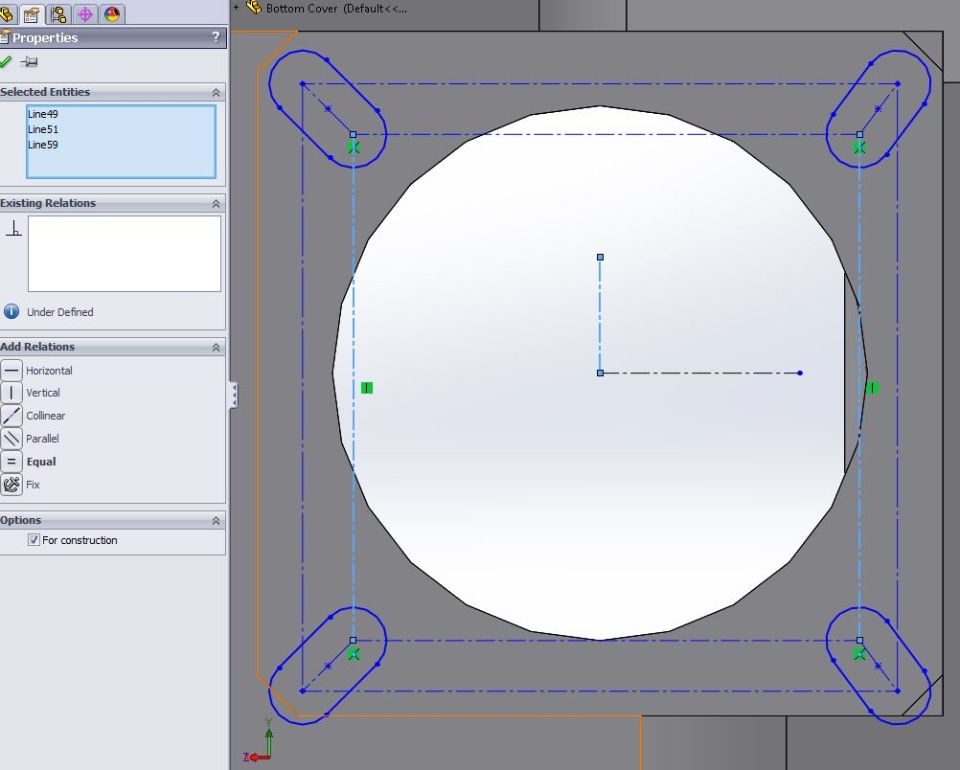Select the right endpoint of the horizontal centerline
This screenshot has width=960, height=770.
800,373
